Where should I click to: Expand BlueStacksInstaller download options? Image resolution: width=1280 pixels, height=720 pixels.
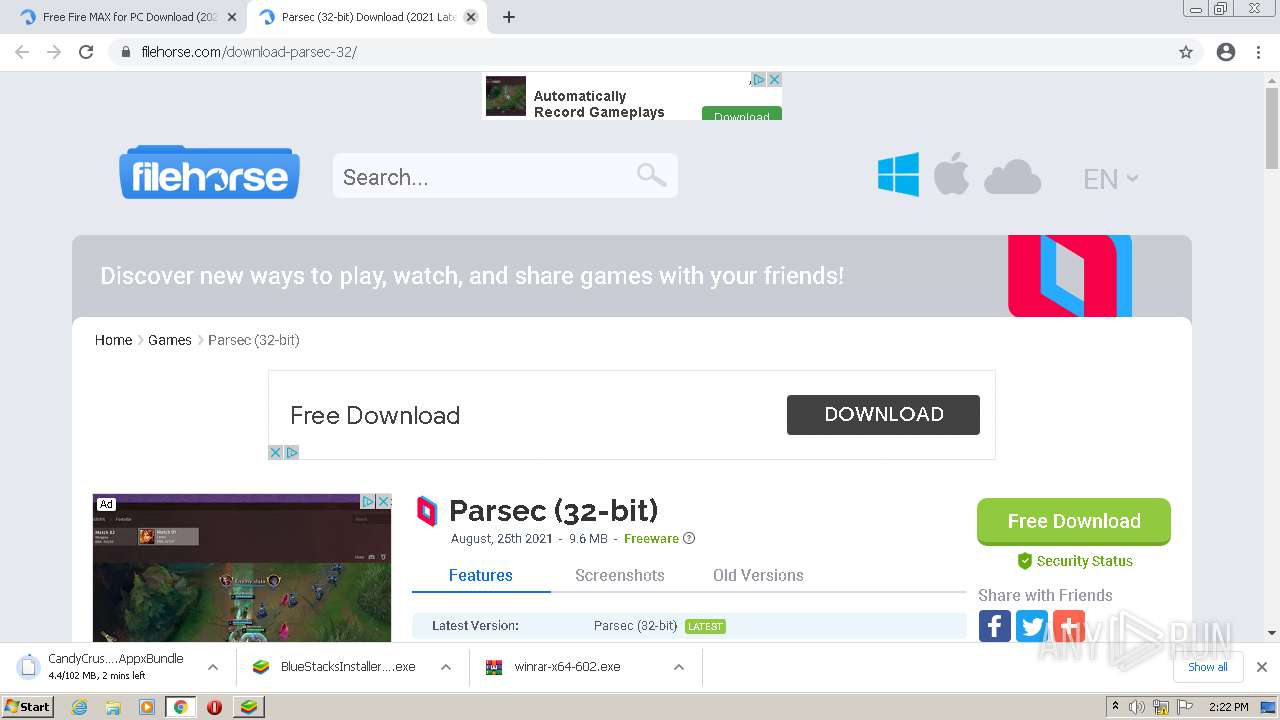pyautogui.click(x=446, y=667)
